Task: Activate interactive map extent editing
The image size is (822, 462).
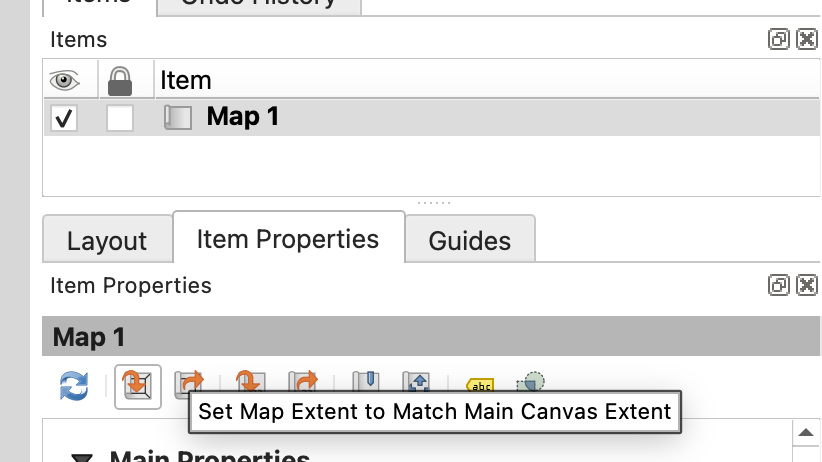Action: click(x=416, y=384)
